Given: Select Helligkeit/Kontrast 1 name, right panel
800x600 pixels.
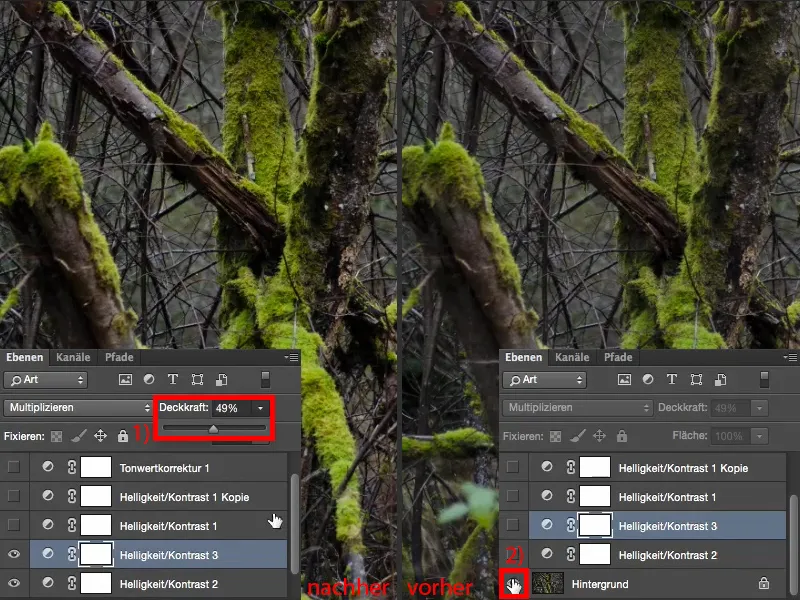Looking at the screenshot, I should [x=667, y=497].
